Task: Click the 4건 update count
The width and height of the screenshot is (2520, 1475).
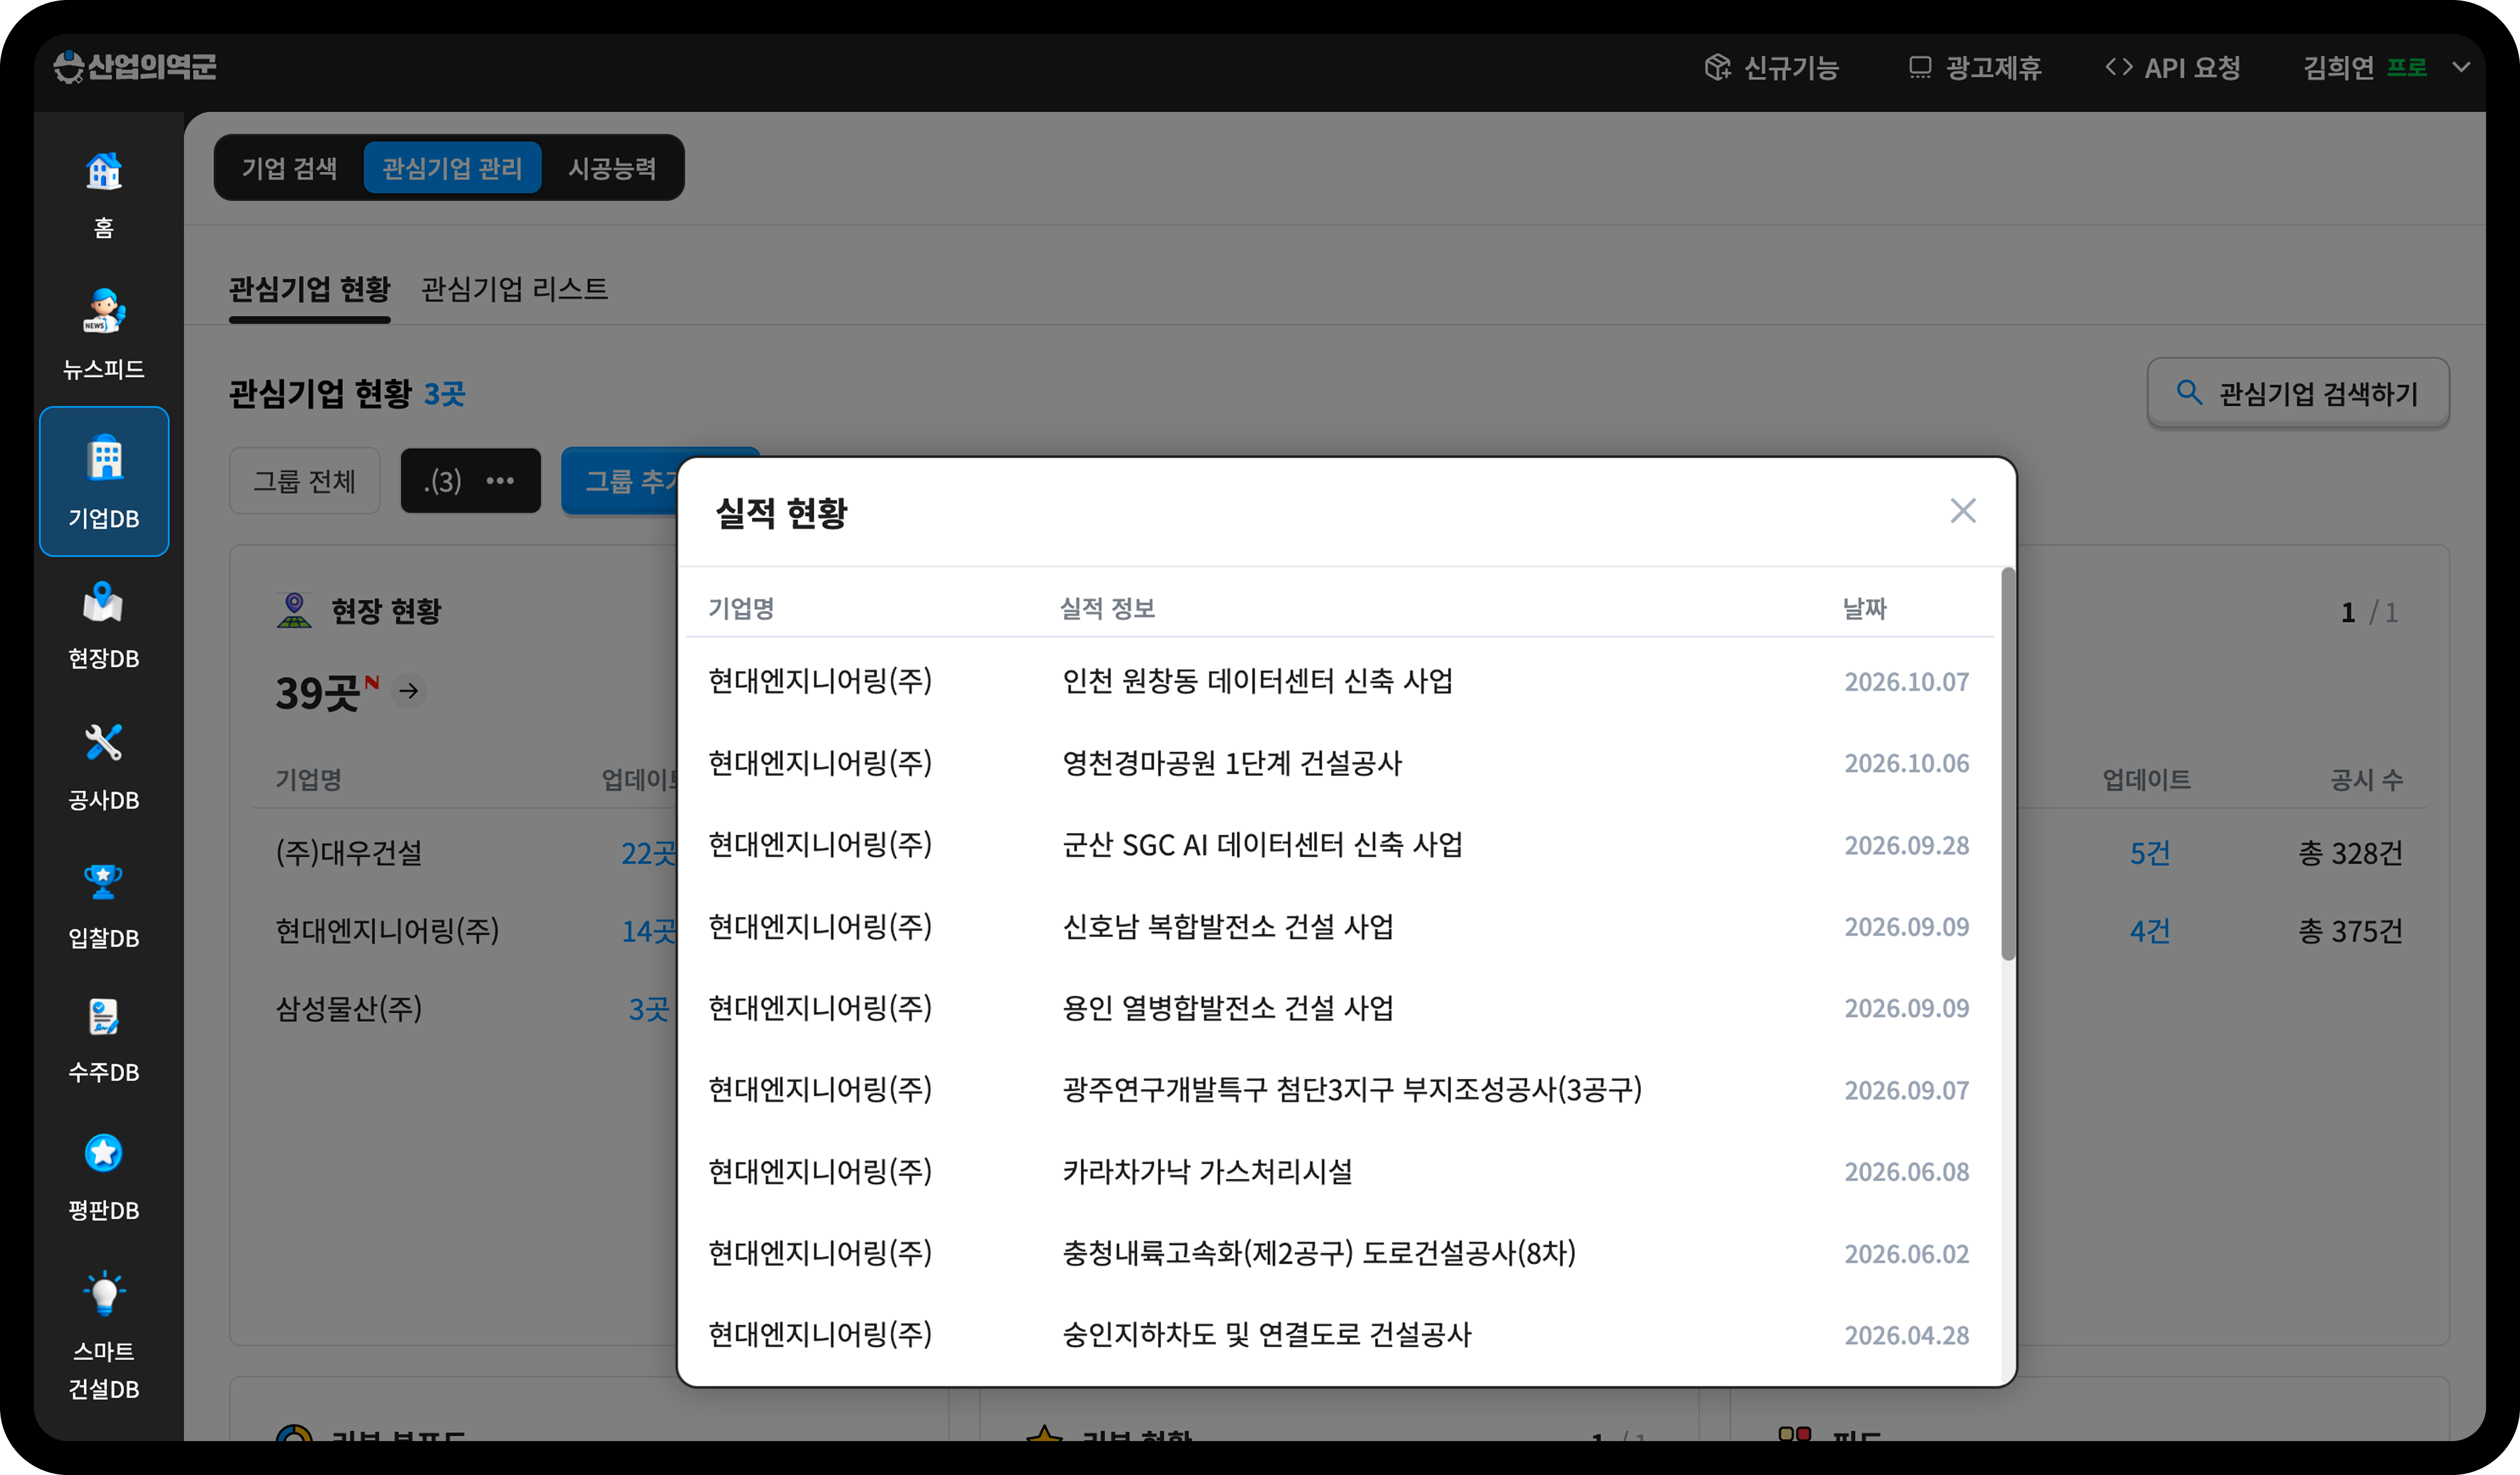Action: pyautogui.click(x=2149, y=931)
